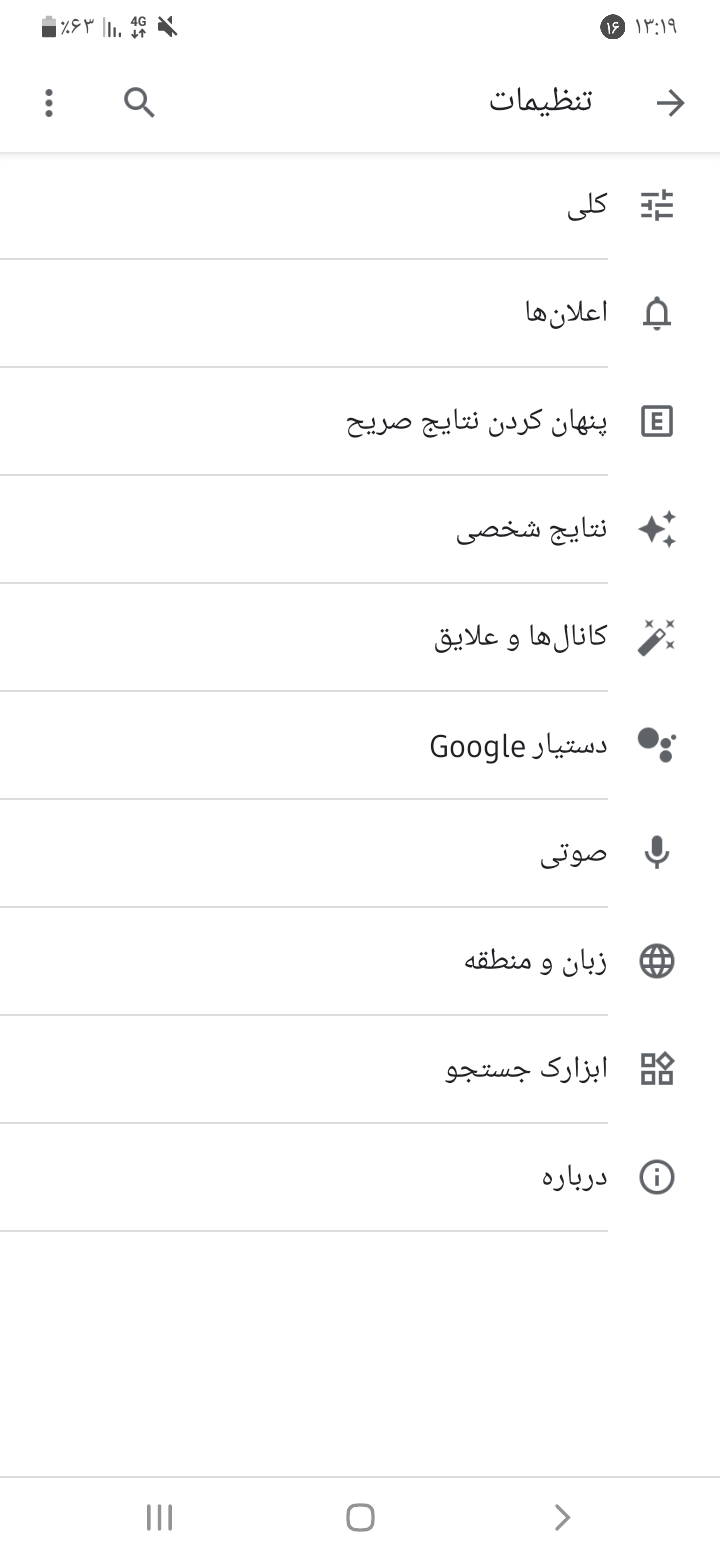
Task: Tap the explicit 'E' icon
Action: (x=657, y=421)
